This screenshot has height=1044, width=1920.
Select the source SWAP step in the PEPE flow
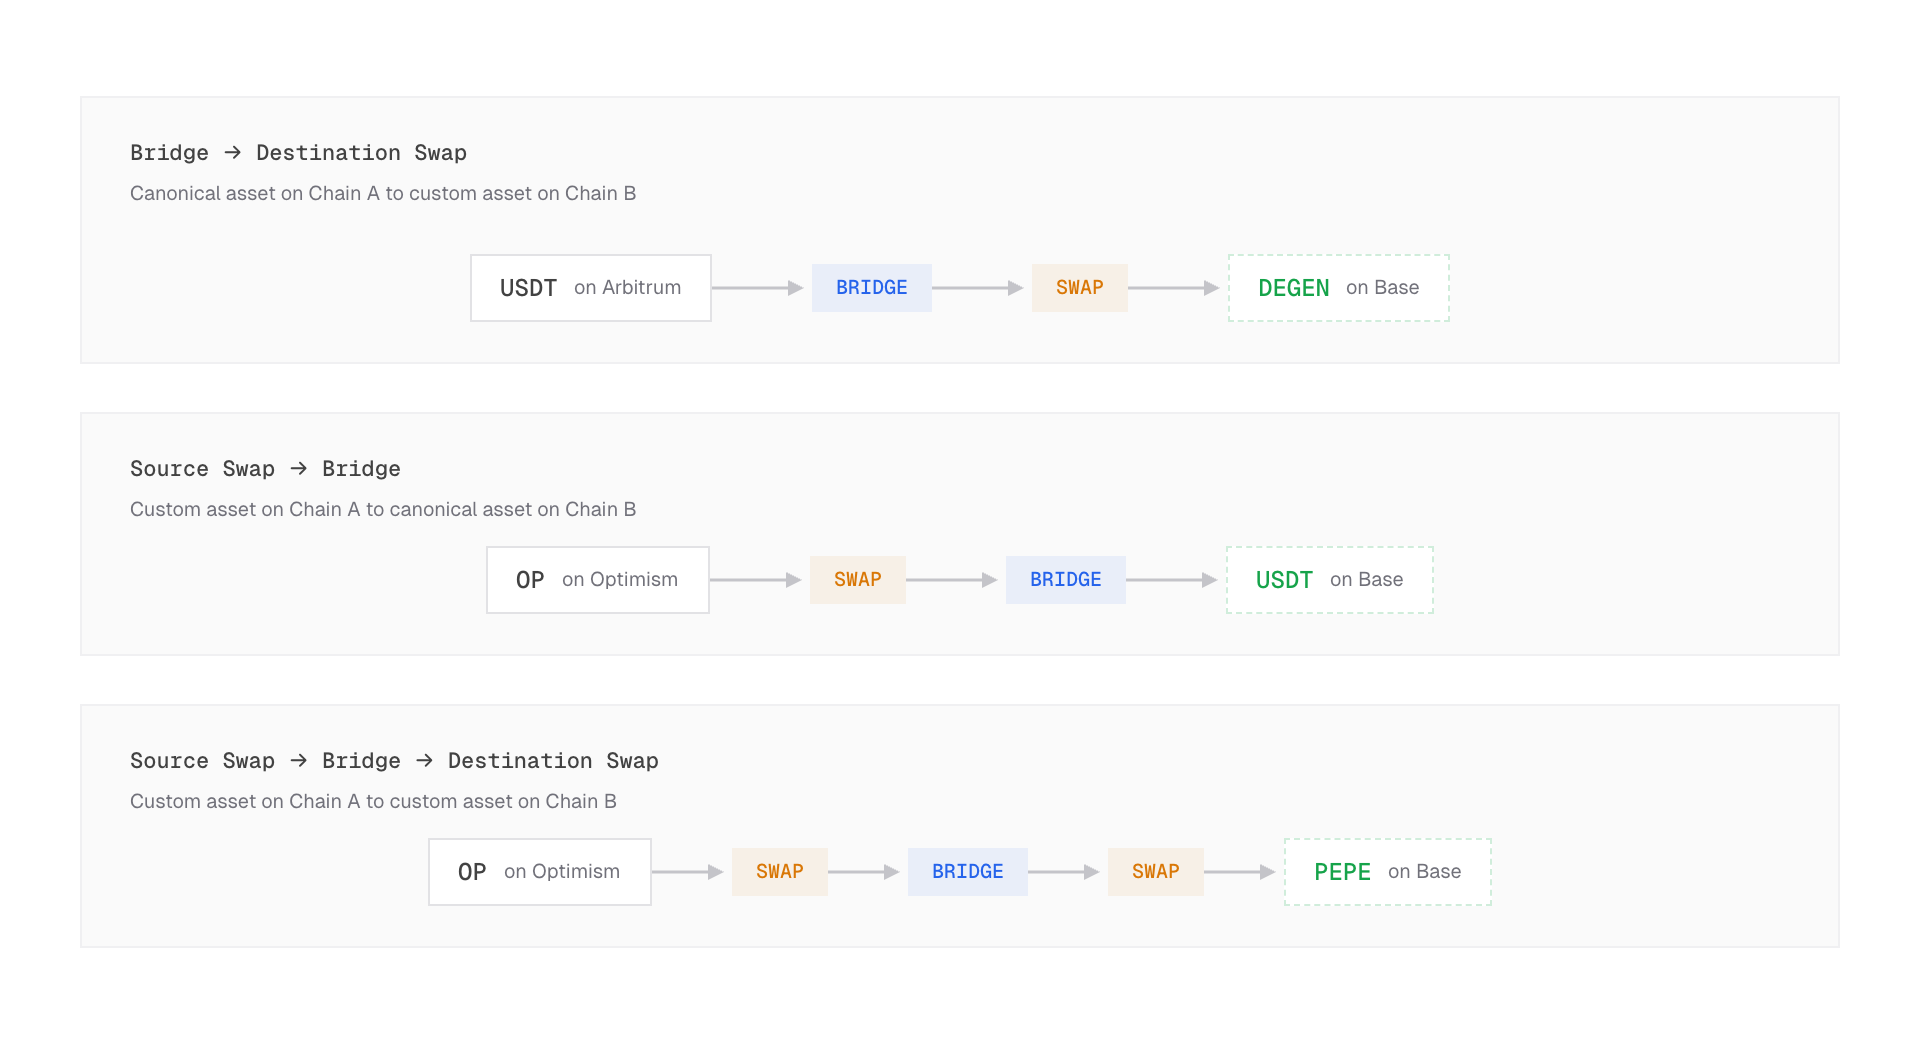780,872
